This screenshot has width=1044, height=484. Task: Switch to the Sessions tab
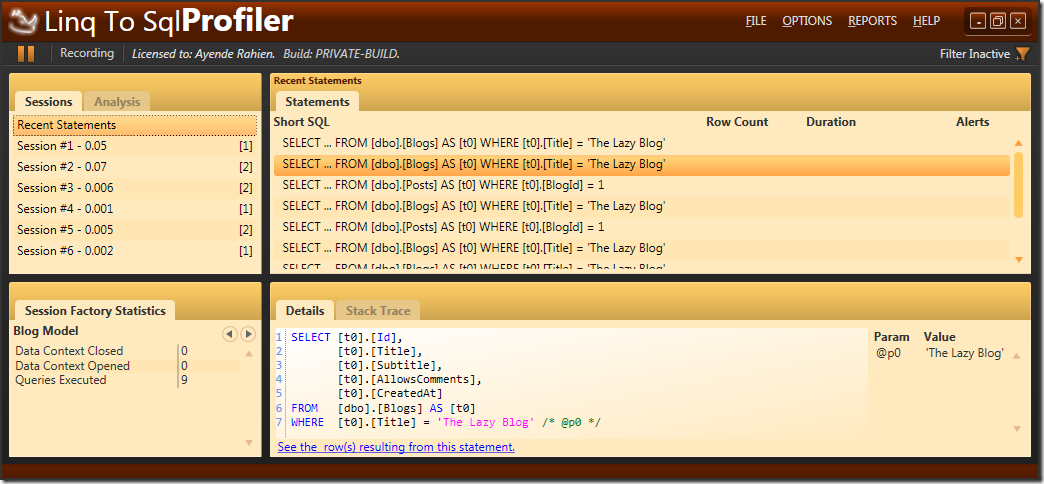[49, 102]
